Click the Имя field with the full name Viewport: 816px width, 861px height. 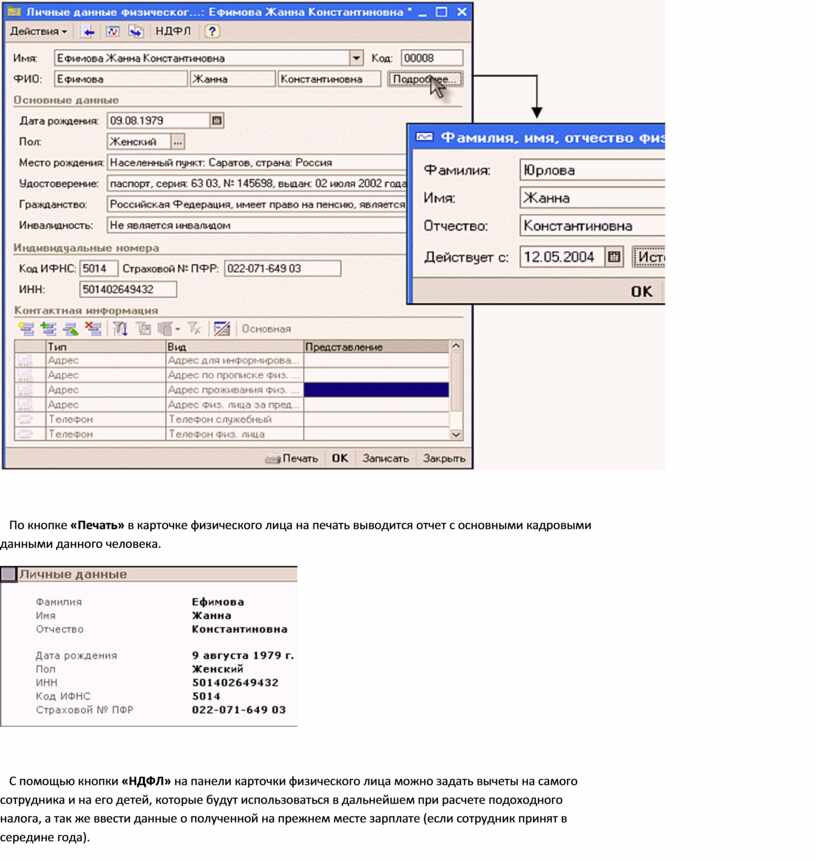click(202, 58)
